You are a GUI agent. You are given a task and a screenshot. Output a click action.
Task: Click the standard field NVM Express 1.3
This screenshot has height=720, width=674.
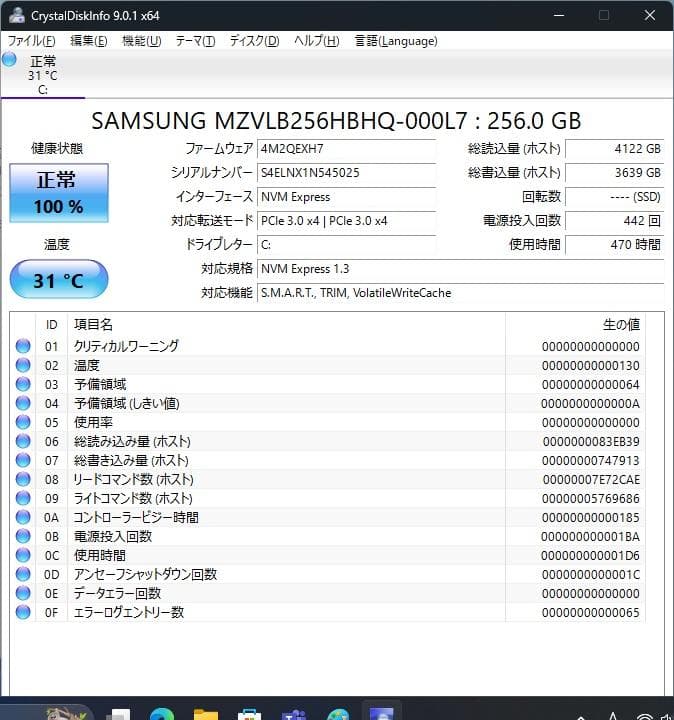(461, 269)
